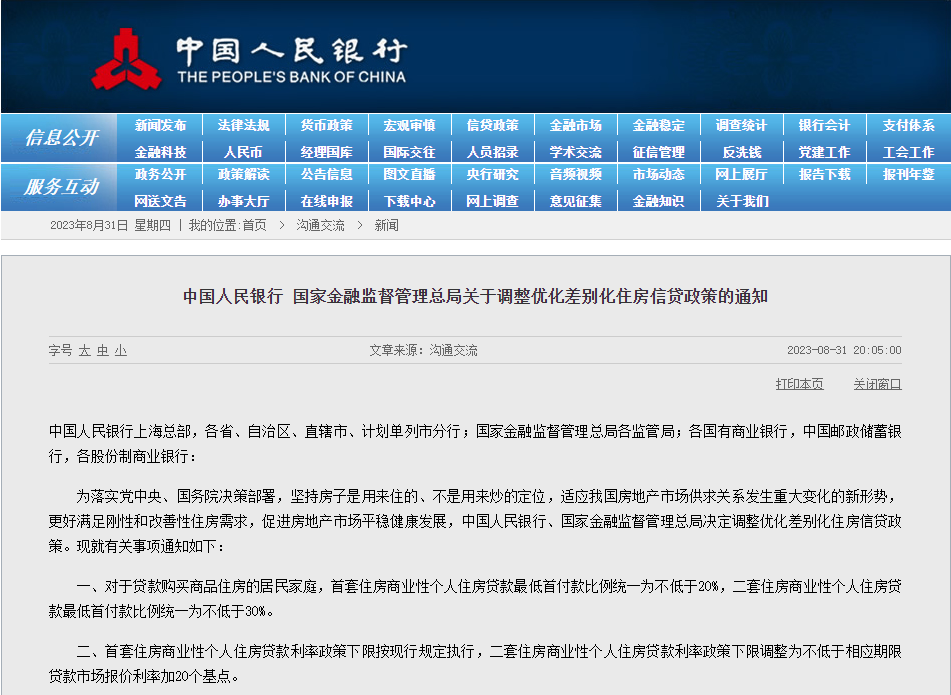Go to 学术交流 section
Screen dimensions: 951x695
(x=576, y=152)
